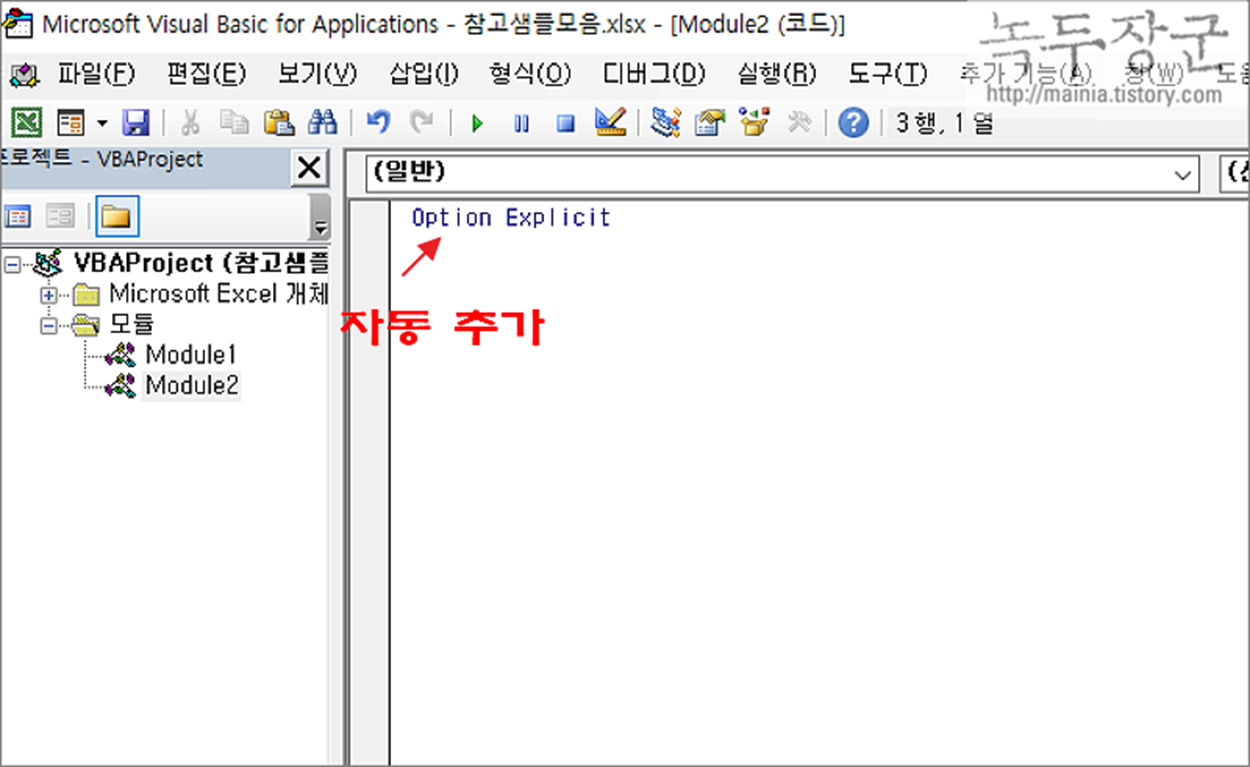Open the Object Browser toolbar icon
Viewport: 1250px width, 767px height.
point(753,123)
